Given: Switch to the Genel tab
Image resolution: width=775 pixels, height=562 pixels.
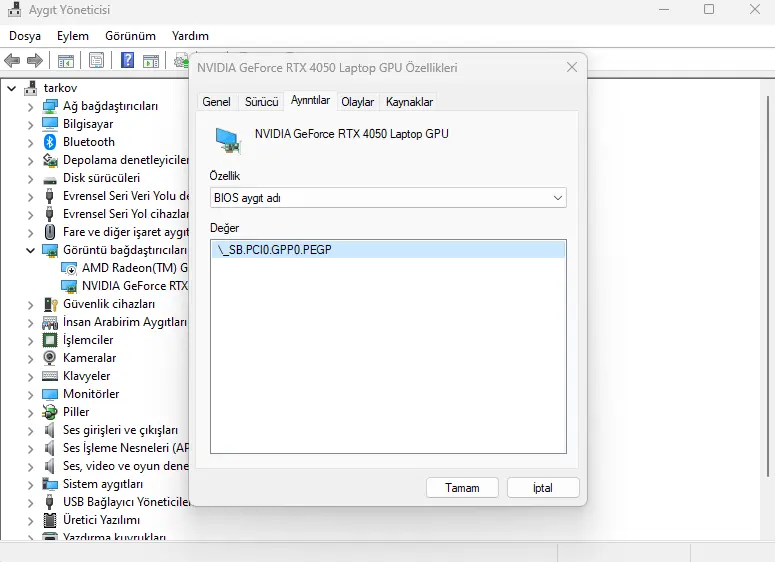Looking at the screenshot, I should 216,102.
